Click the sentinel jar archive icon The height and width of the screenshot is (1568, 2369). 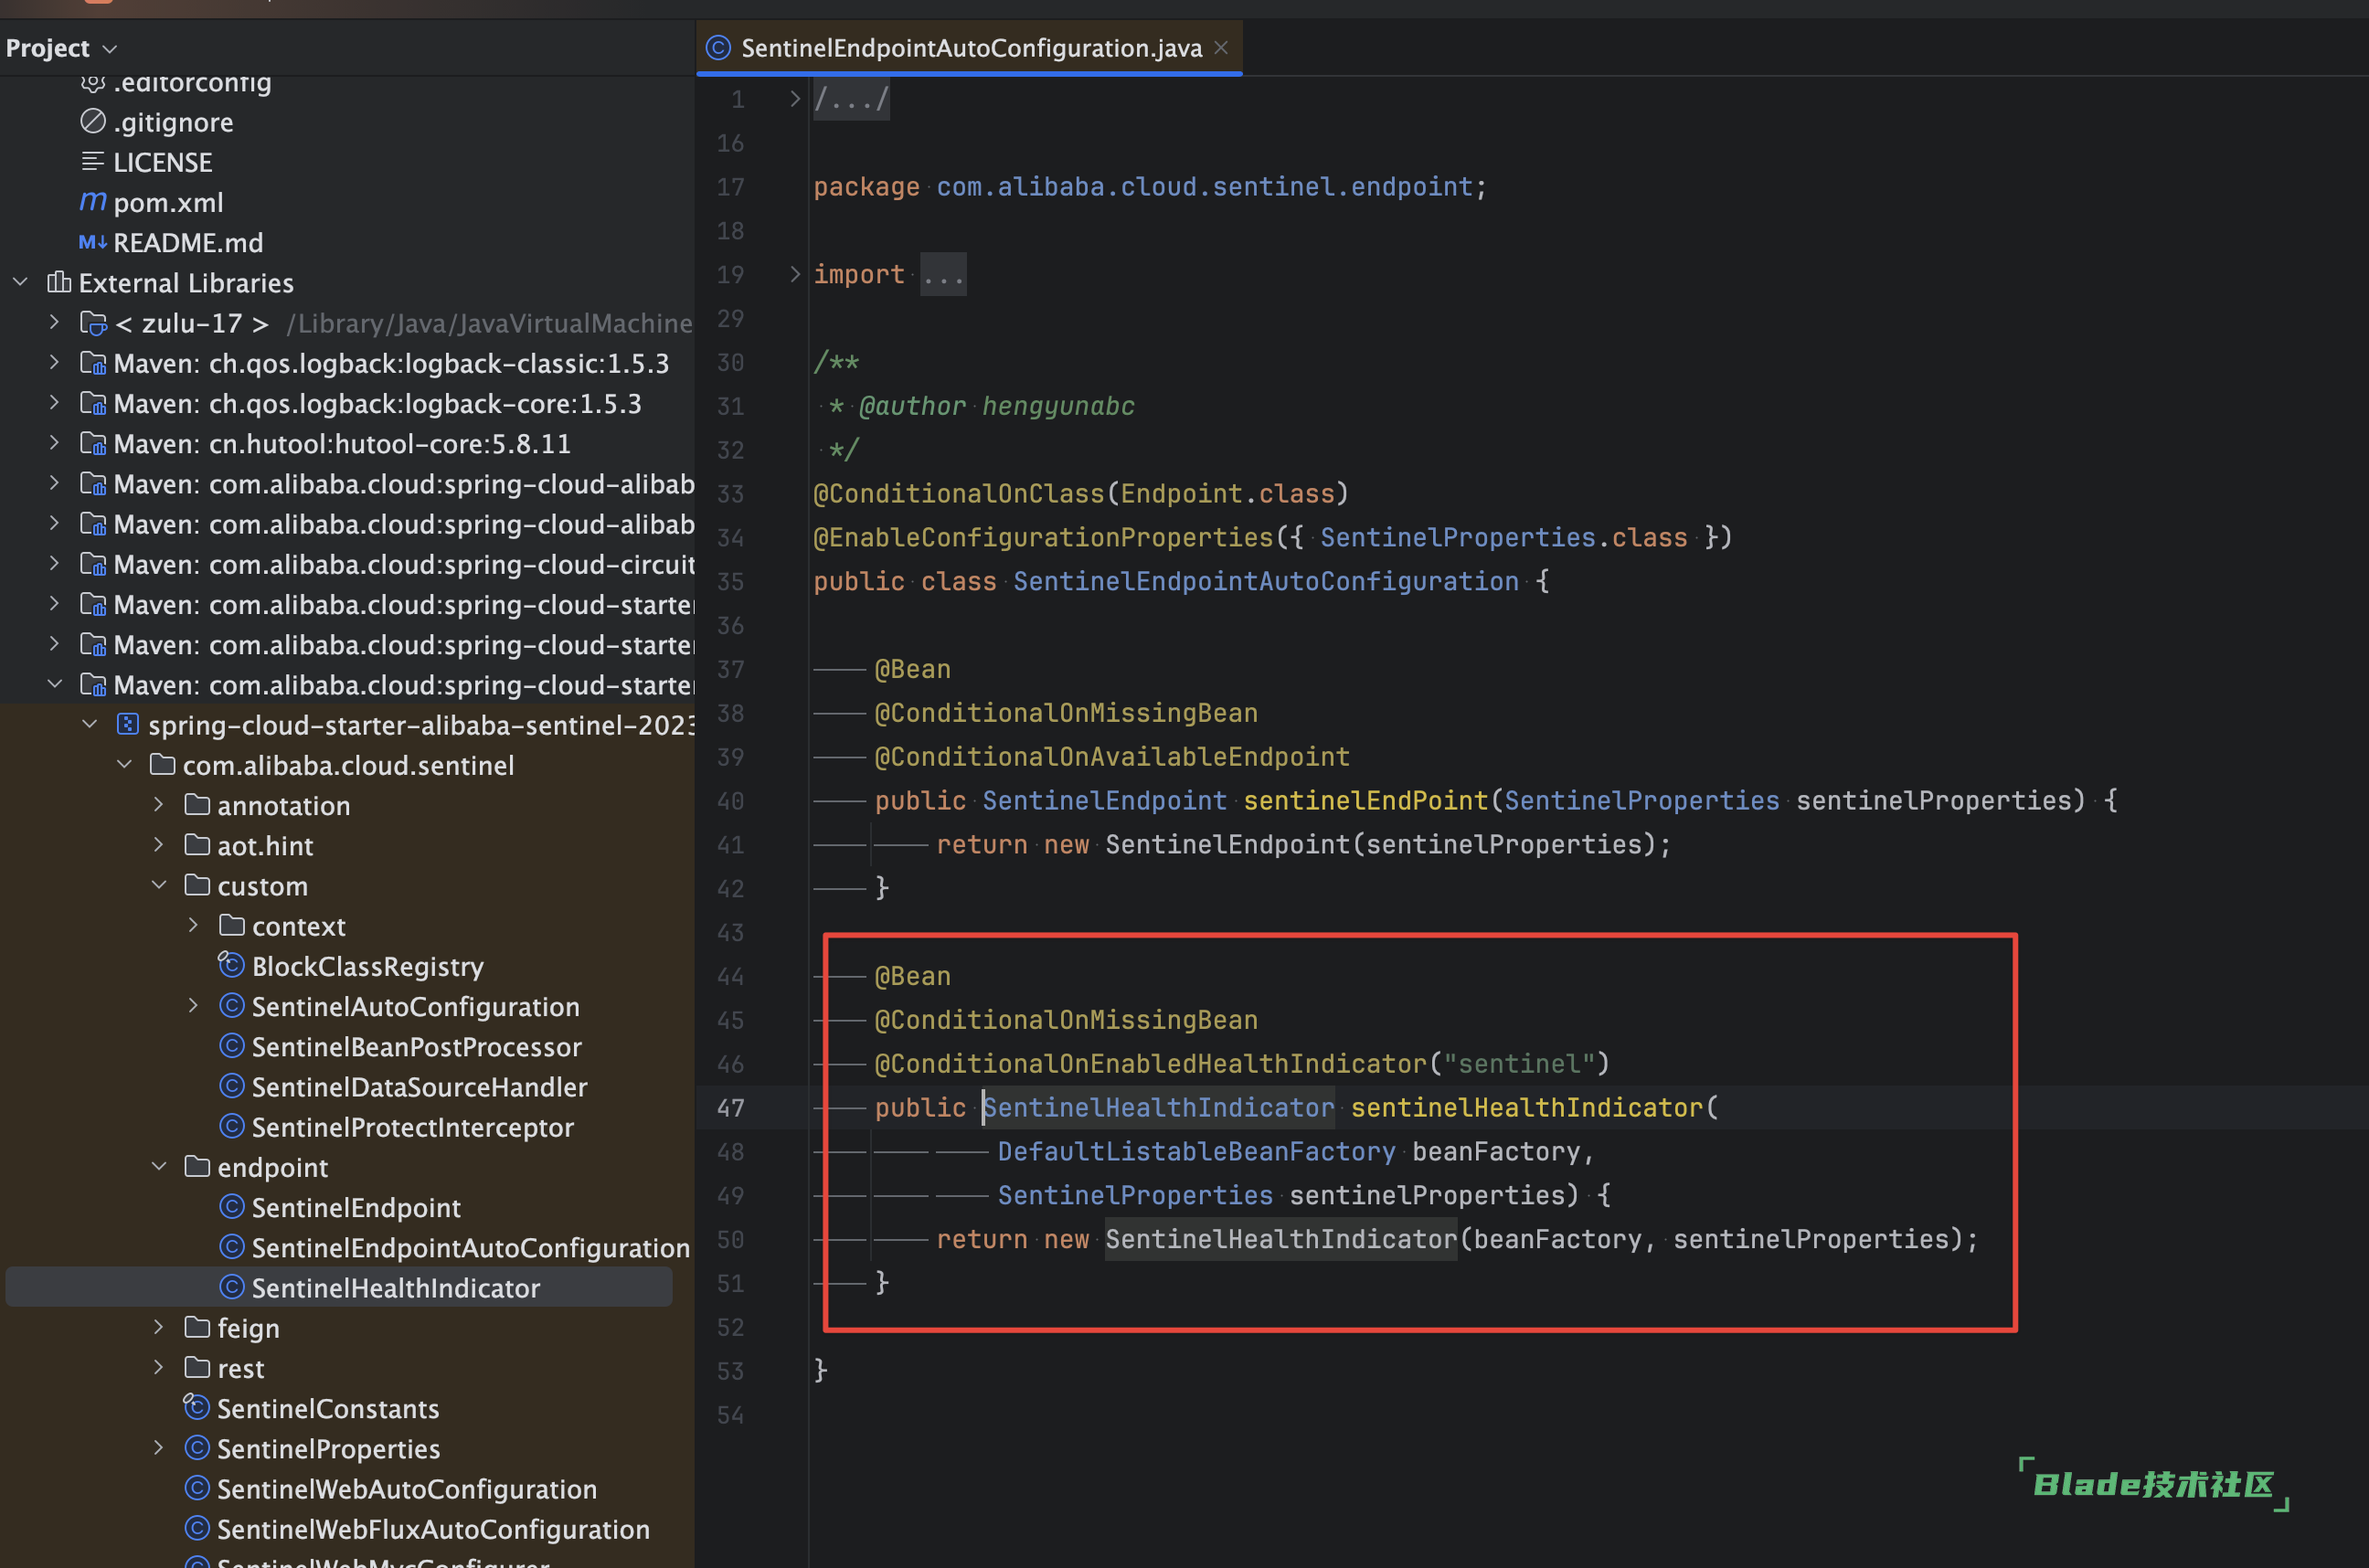point(128,724)
